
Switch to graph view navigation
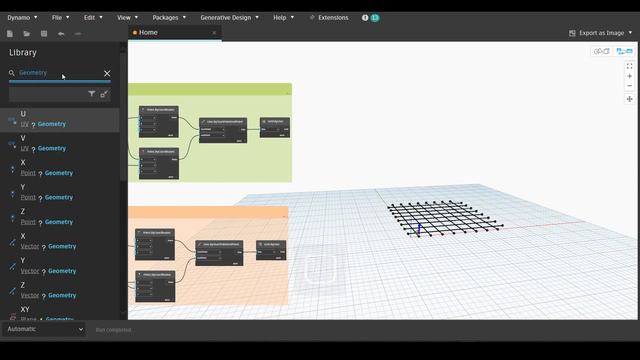[624, 51]
